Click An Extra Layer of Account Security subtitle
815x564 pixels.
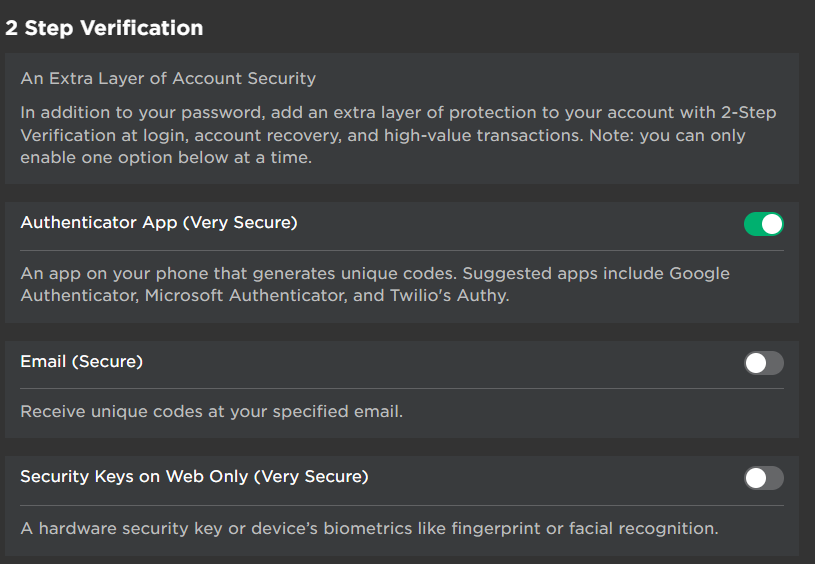[168, 78]
